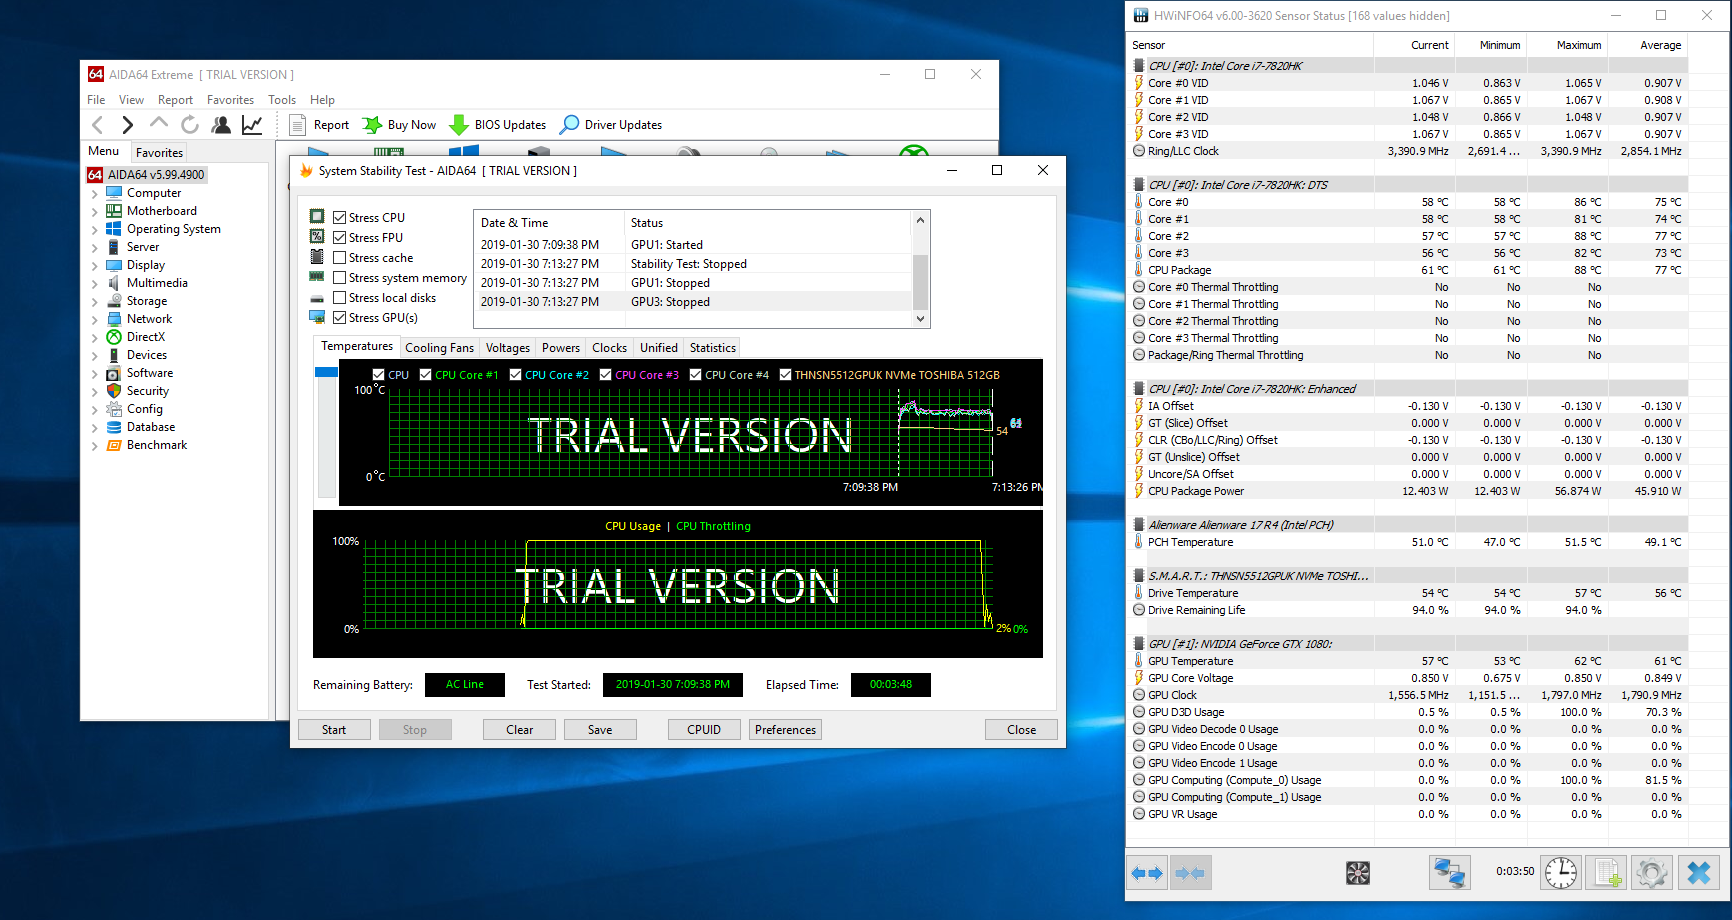
Task: Click the Clear button in Stability Test
Action: 520,730
